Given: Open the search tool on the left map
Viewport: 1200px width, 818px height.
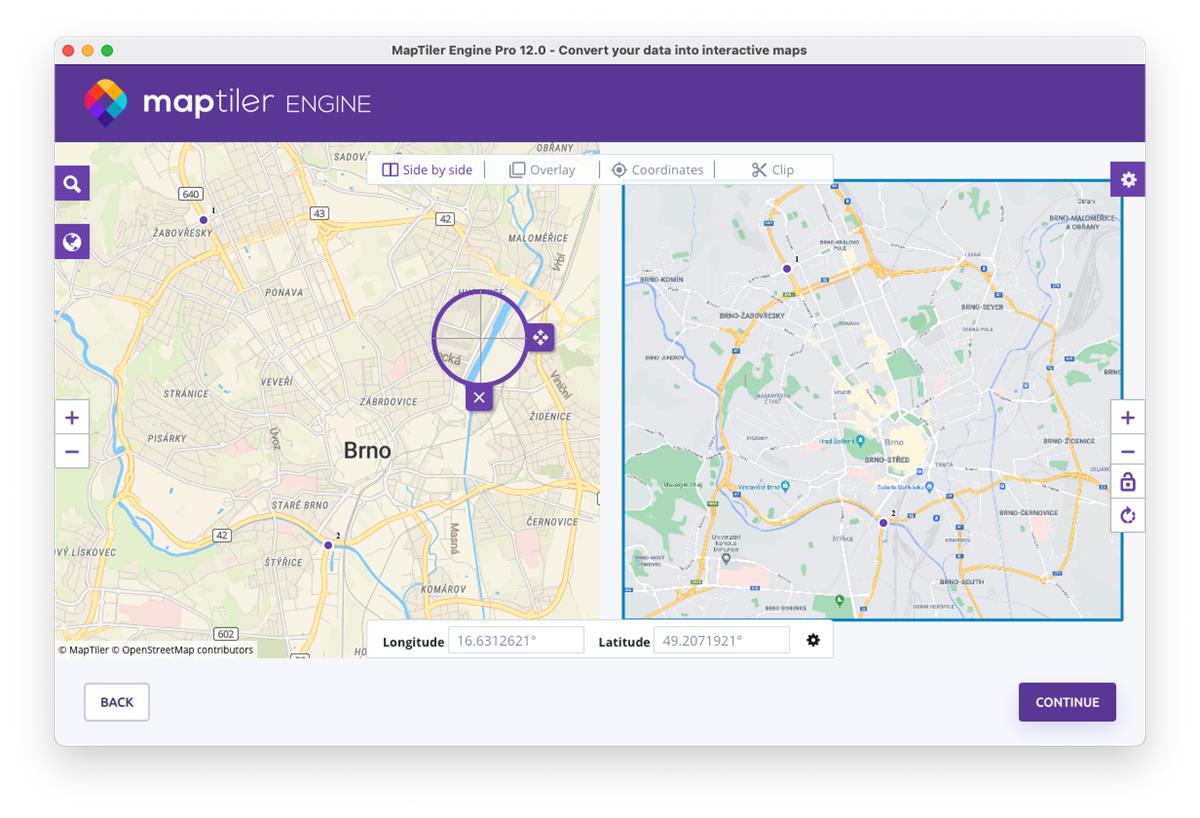Looking at the screenshot, I should (71, 183).
